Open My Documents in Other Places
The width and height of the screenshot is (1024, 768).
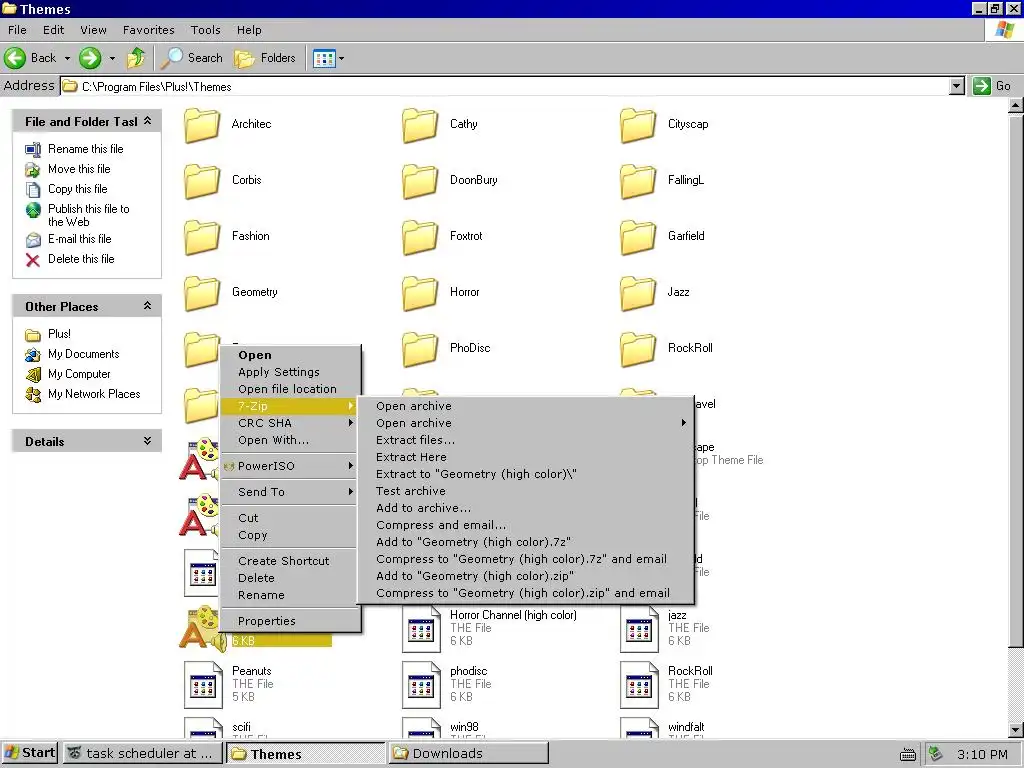pos(84,354)
